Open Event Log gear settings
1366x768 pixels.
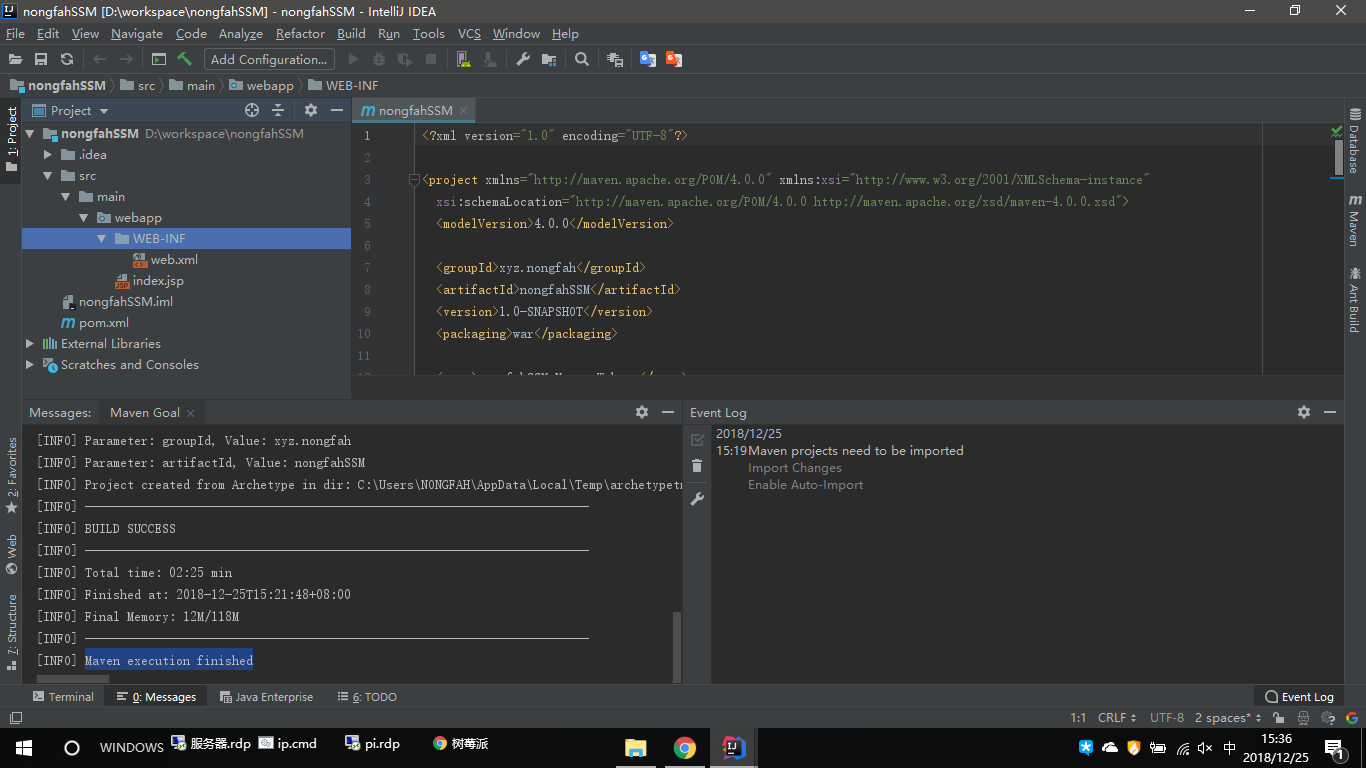coord(1304,412)
